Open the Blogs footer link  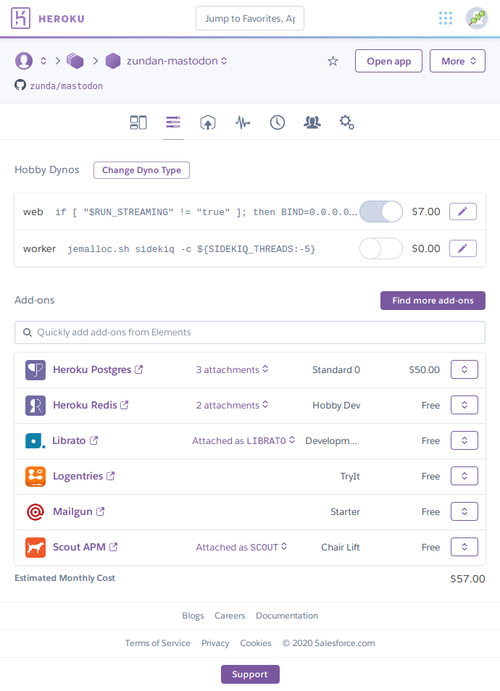(x=193, y=616)
